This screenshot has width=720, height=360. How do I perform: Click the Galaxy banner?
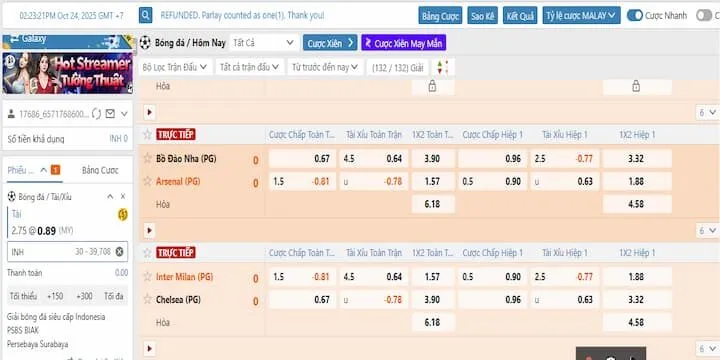click(x=67, y=41)
